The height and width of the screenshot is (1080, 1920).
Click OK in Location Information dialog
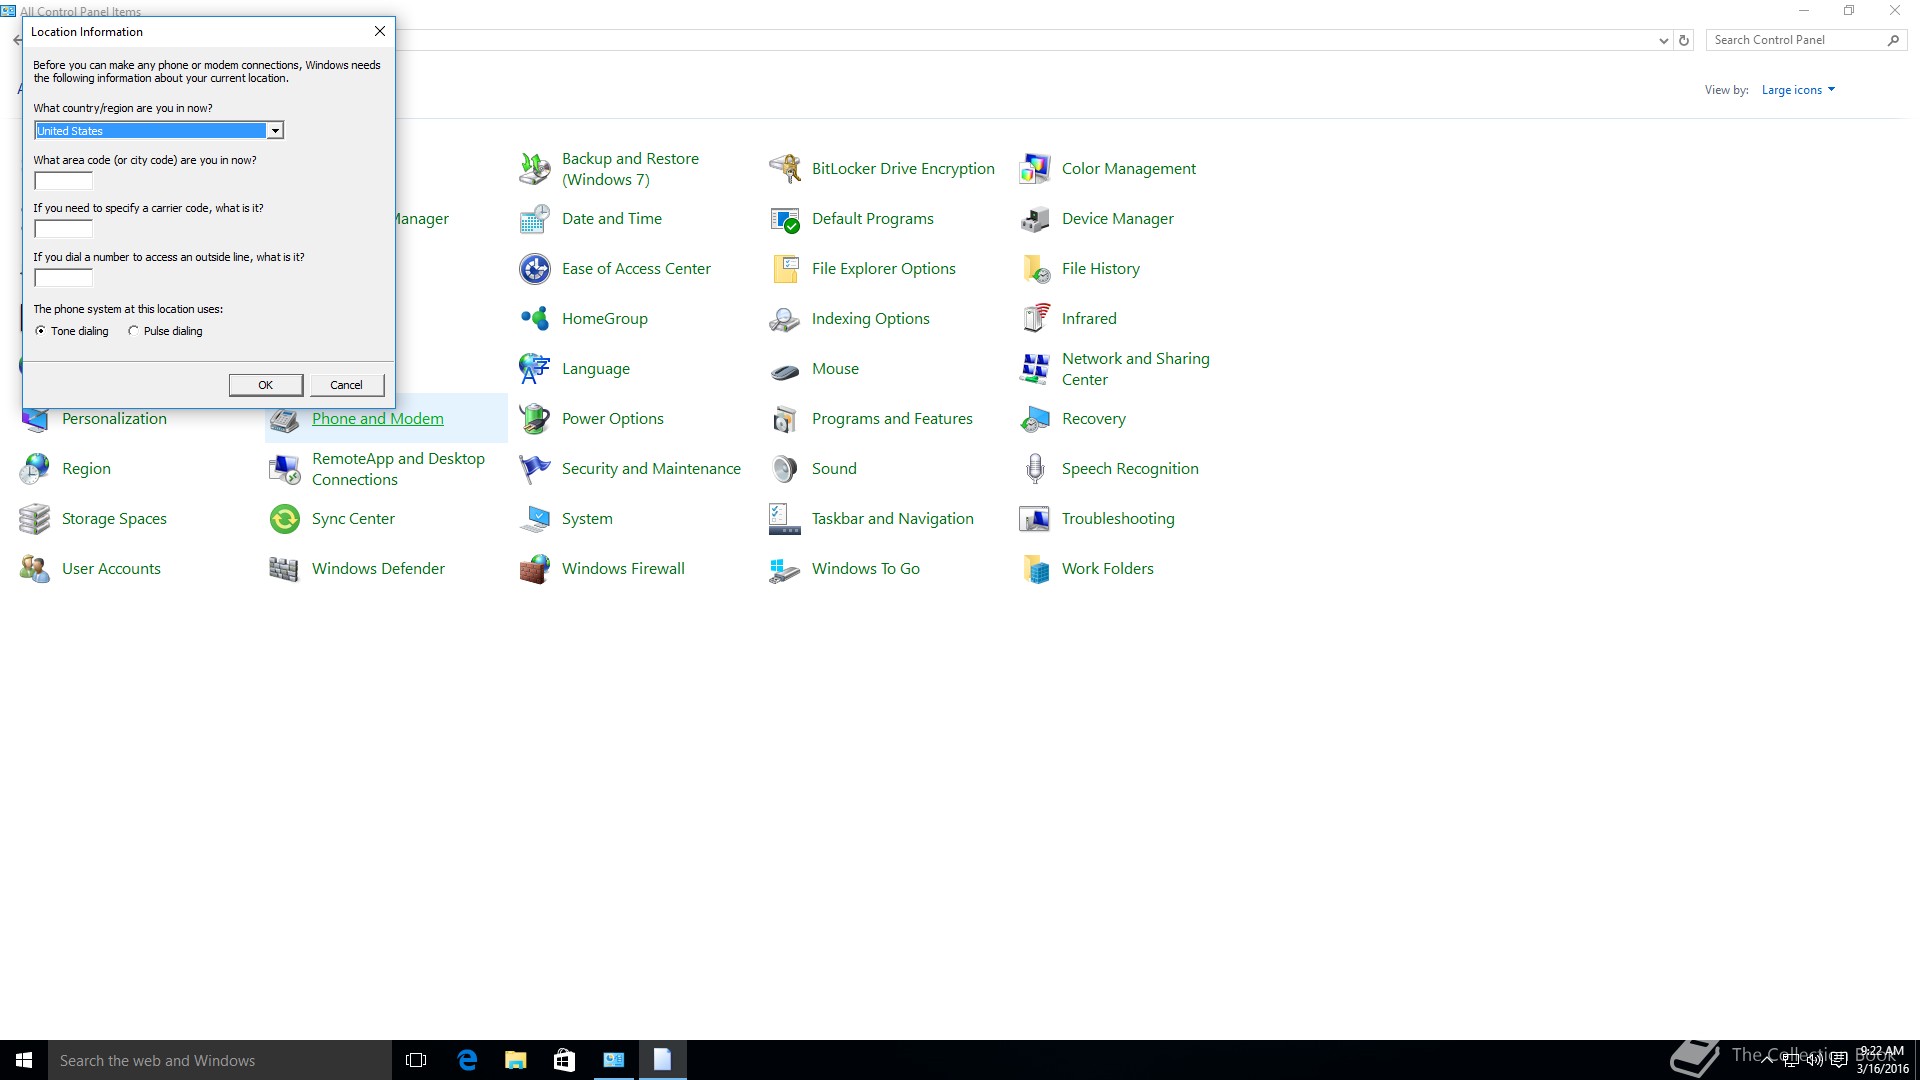click(266, 385)
